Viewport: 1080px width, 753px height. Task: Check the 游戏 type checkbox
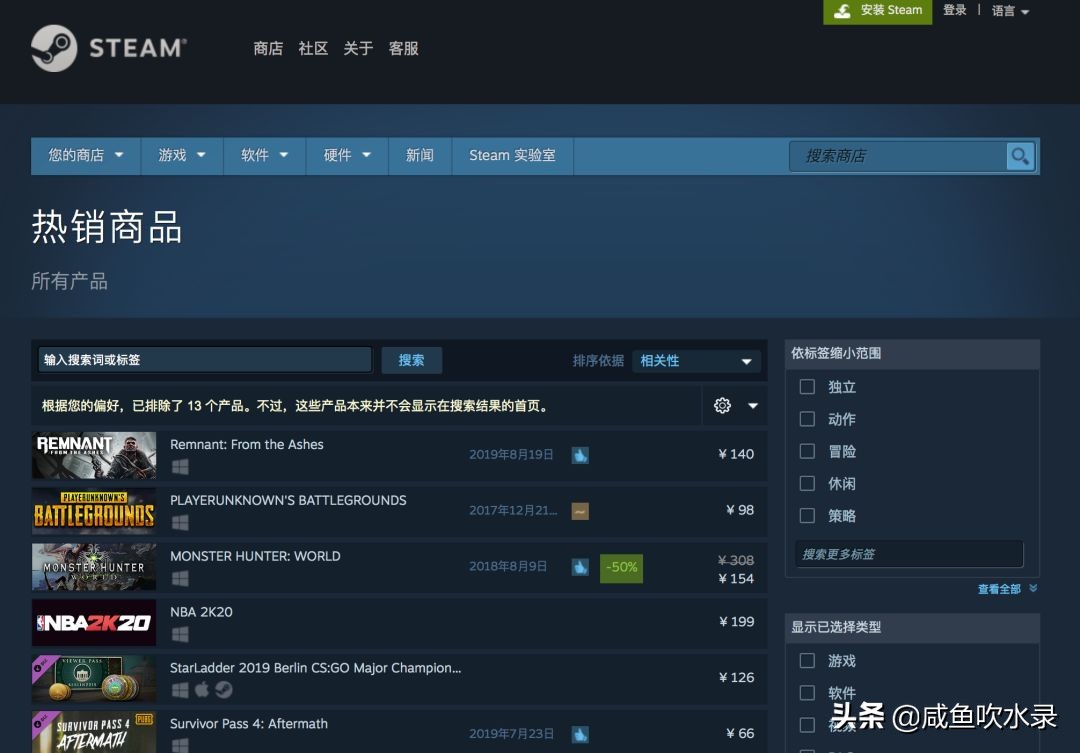807,661
